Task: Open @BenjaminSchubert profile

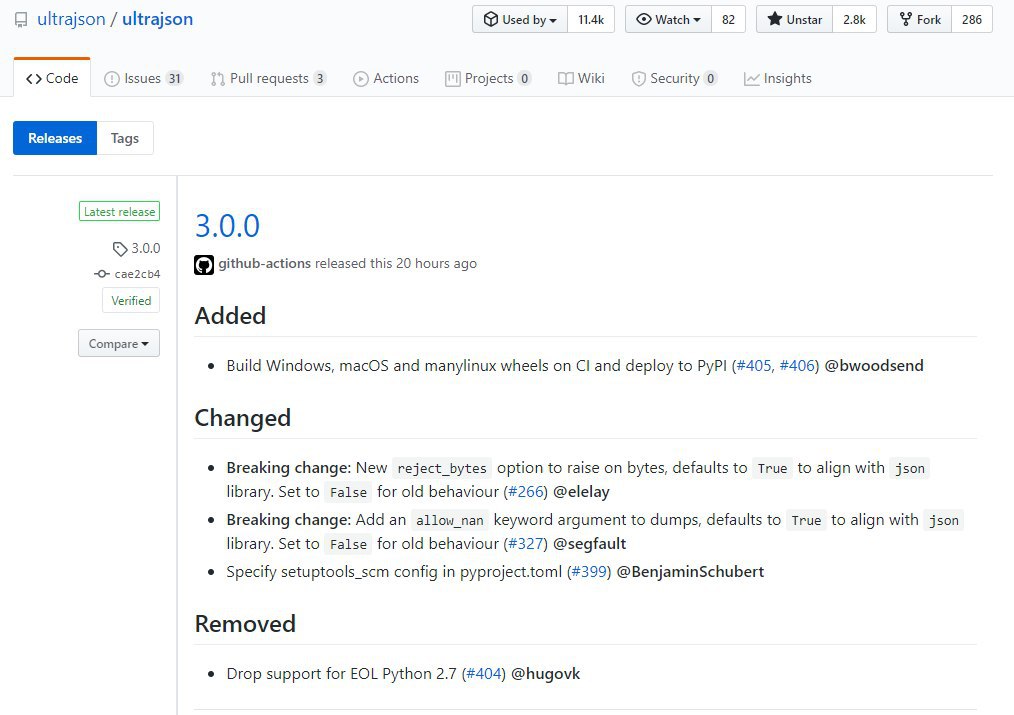Action: [690, 571]
